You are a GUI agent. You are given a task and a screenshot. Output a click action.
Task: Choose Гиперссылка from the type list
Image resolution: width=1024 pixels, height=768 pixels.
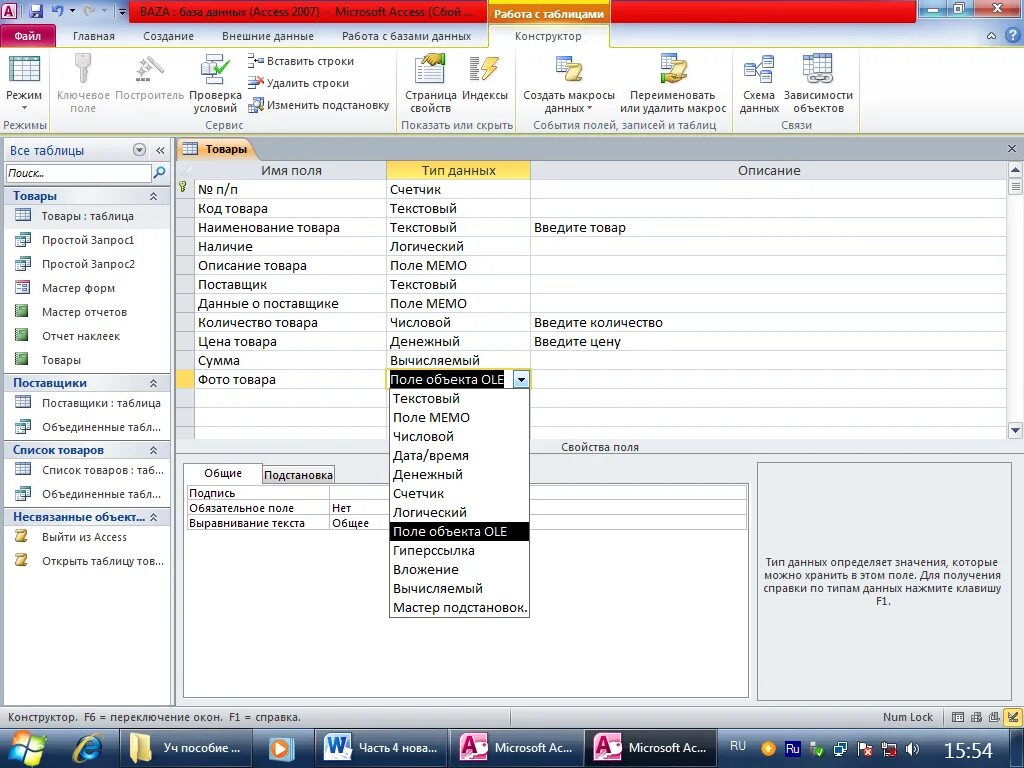pos(459,551)
